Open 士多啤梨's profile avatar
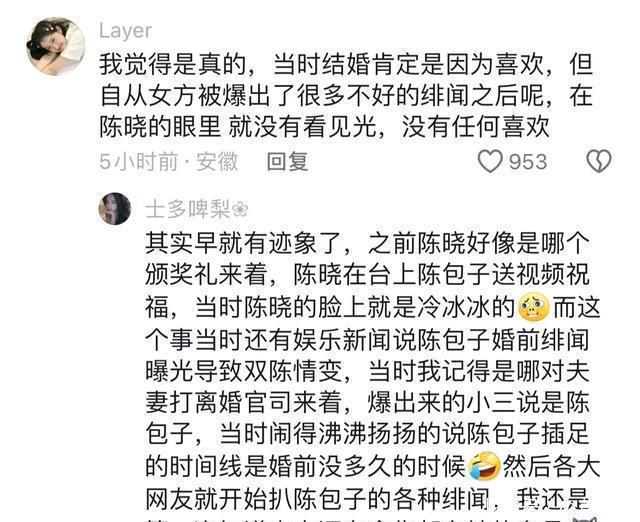This screenshot has height=522, width=640. pos(115,209)
